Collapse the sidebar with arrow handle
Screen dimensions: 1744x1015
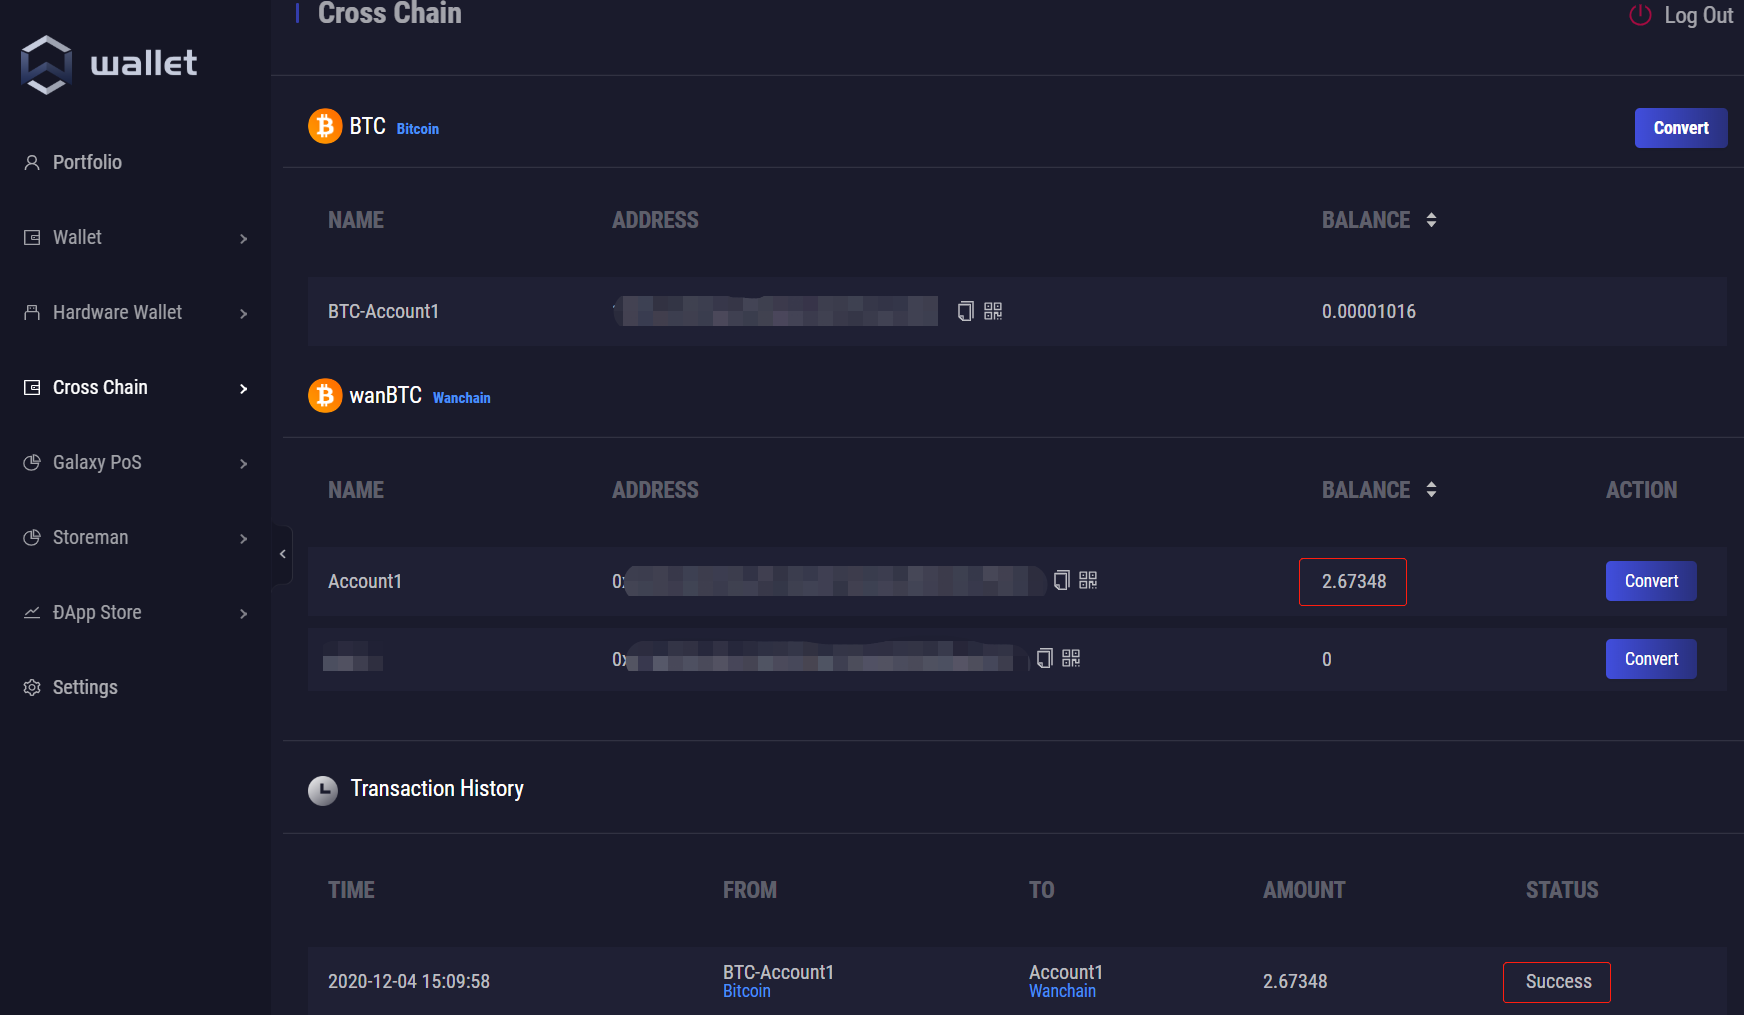282,554
